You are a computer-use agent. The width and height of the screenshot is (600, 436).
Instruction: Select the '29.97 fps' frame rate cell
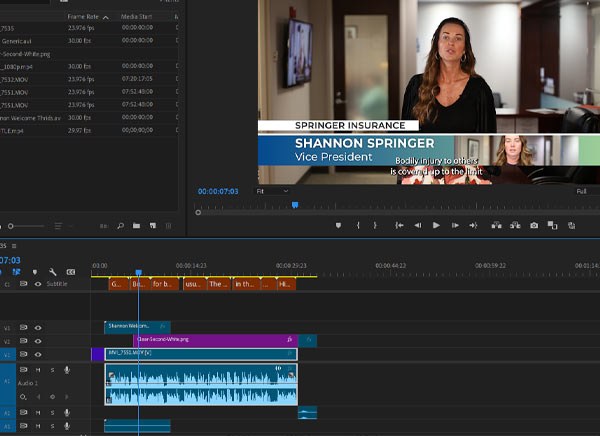tap(79, 131)
